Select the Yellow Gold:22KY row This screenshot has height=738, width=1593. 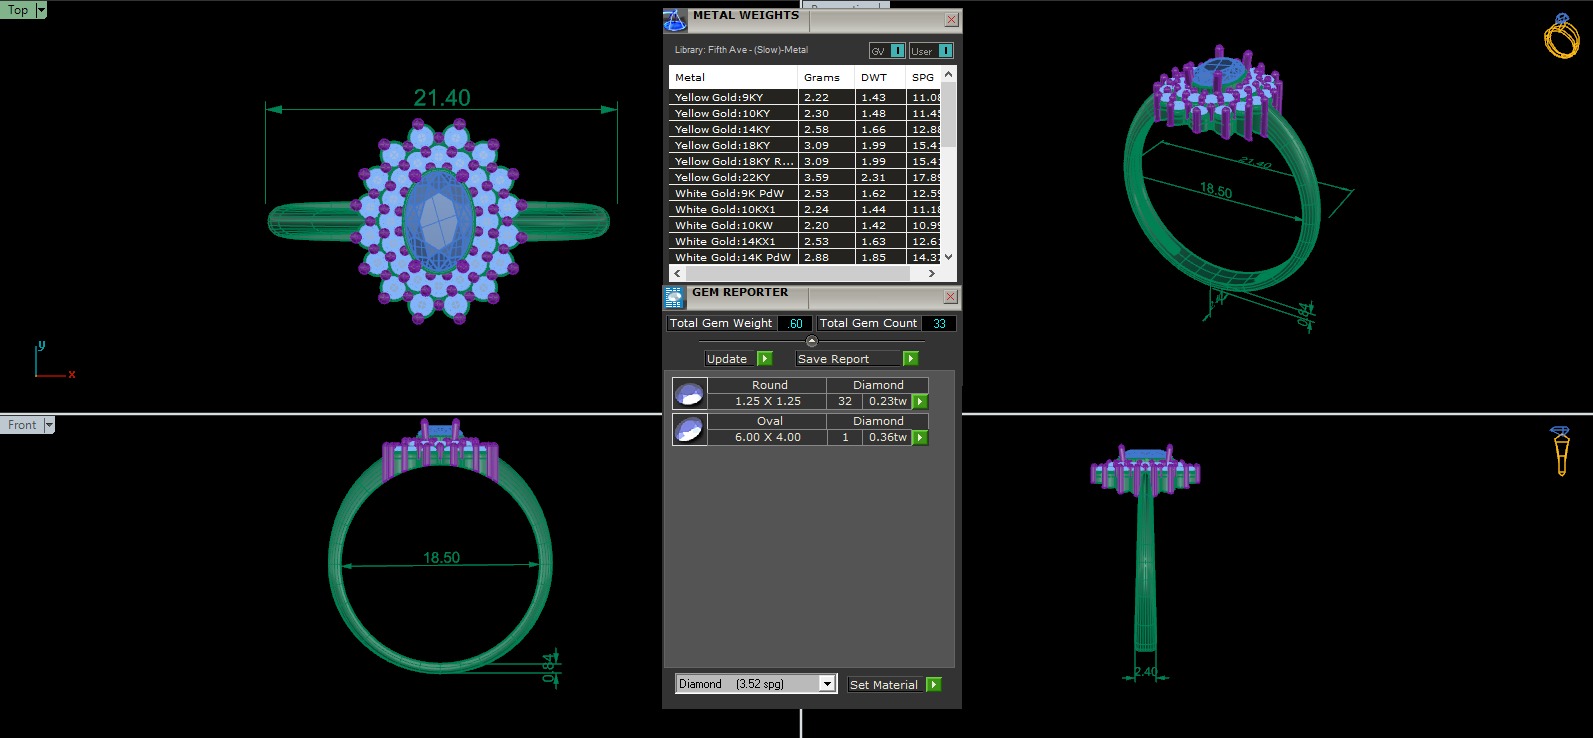[x=805, y=177]
